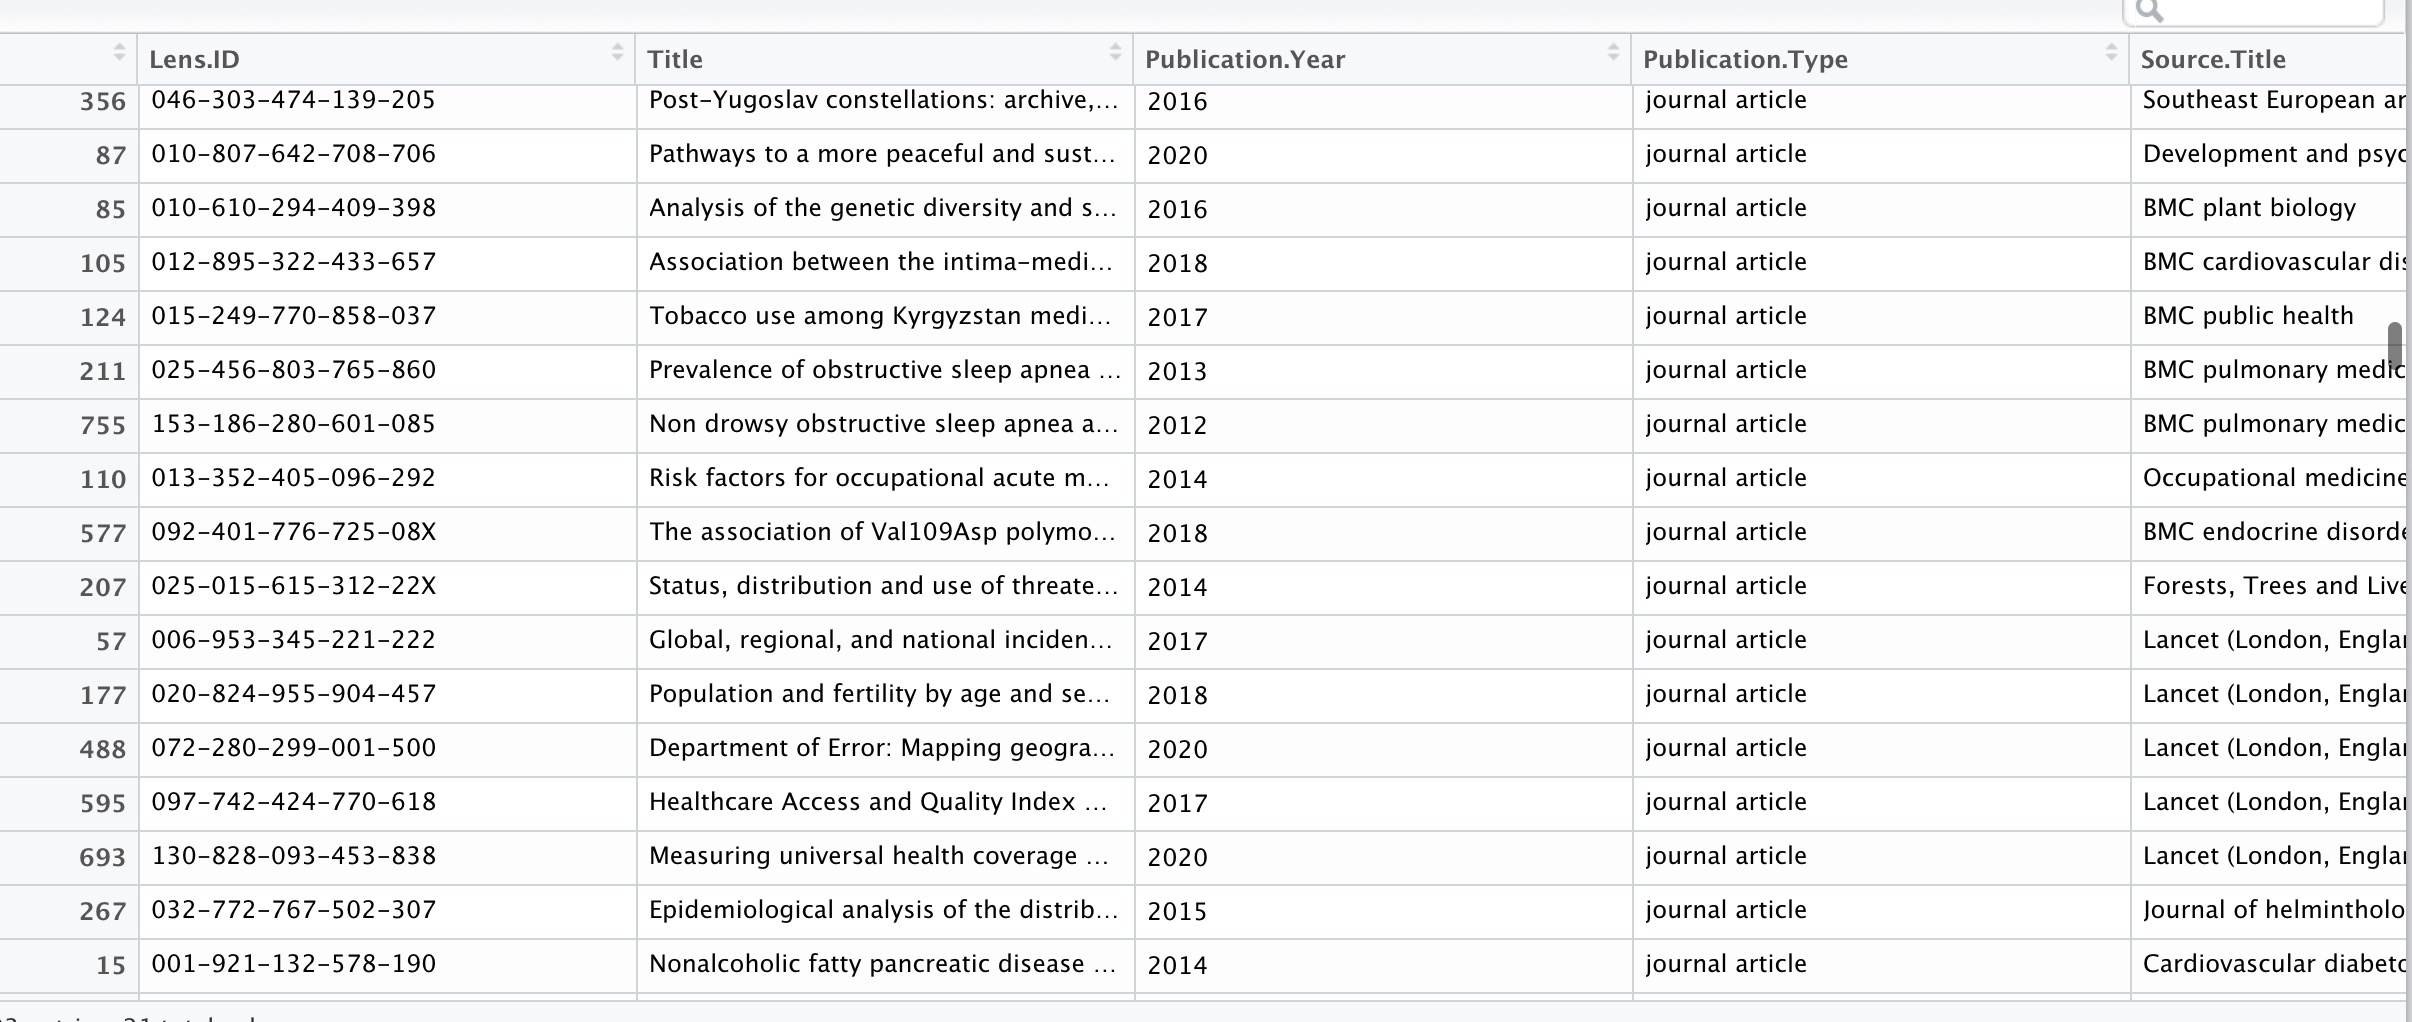Click Lens ID 012-895-322-433-657

pos(294,262)
